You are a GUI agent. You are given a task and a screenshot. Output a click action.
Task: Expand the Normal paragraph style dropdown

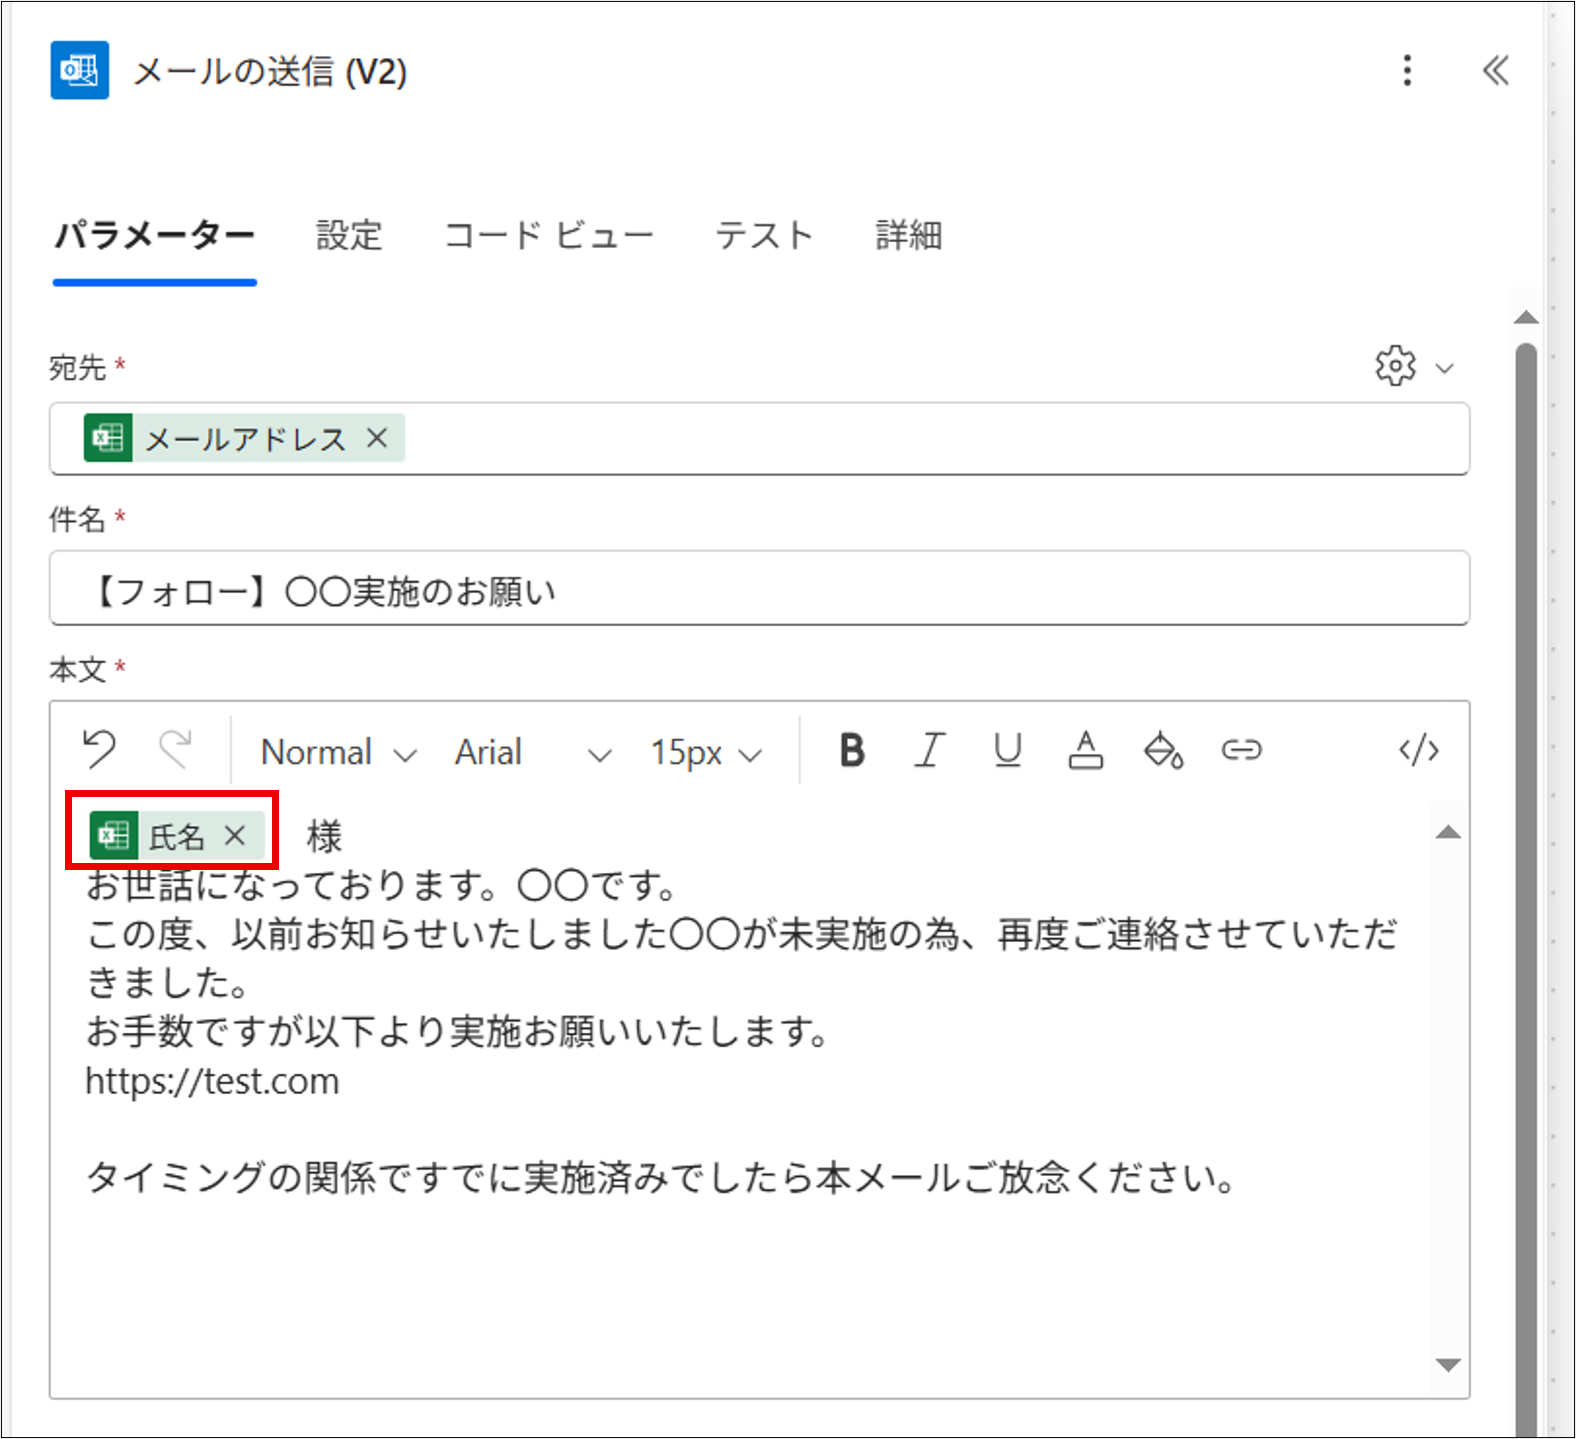click(x=338, y=753)
